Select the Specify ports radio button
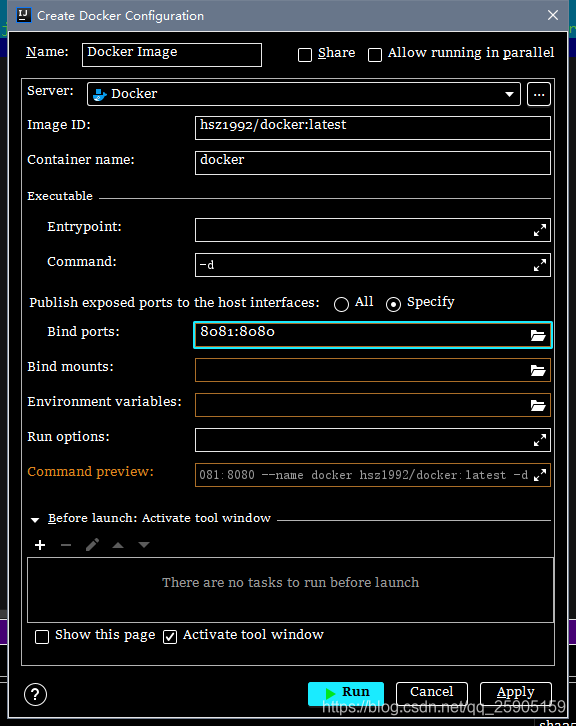 [x=393, y=304]
